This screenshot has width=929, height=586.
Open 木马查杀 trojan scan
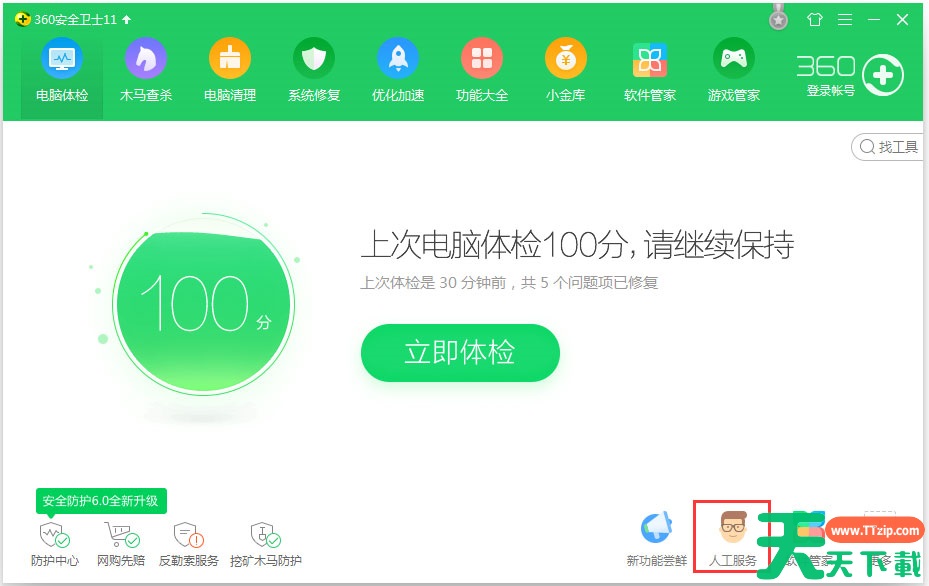pyautogui.click(x=146, y=71)
